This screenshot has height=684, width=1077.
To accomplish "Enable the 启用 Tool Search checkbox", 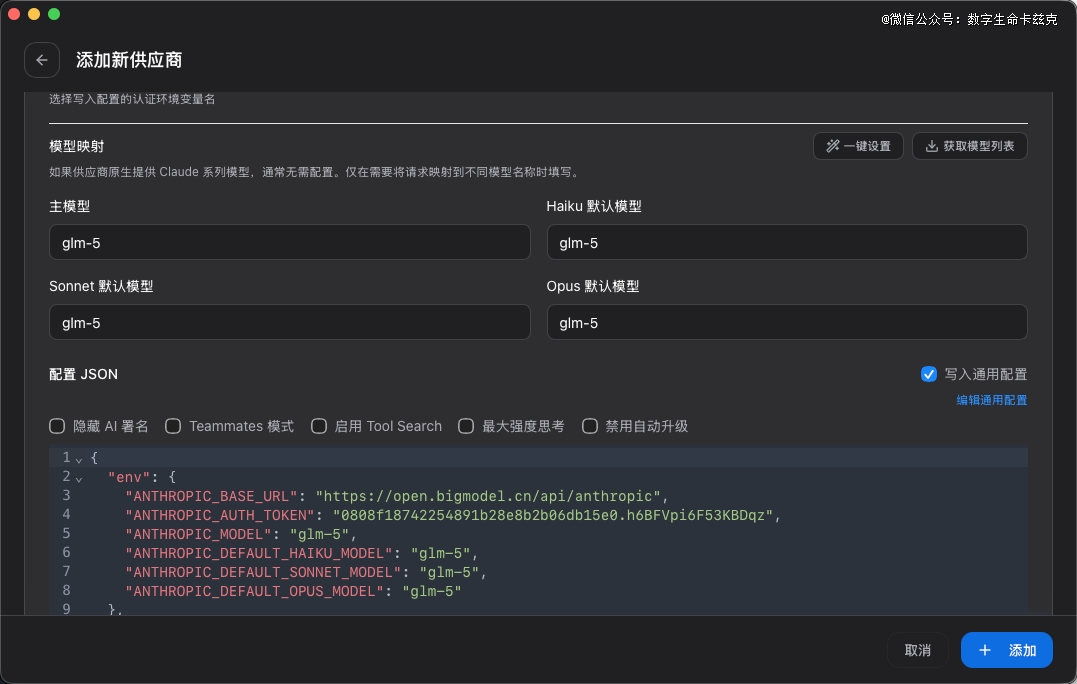I will (319, 426).
